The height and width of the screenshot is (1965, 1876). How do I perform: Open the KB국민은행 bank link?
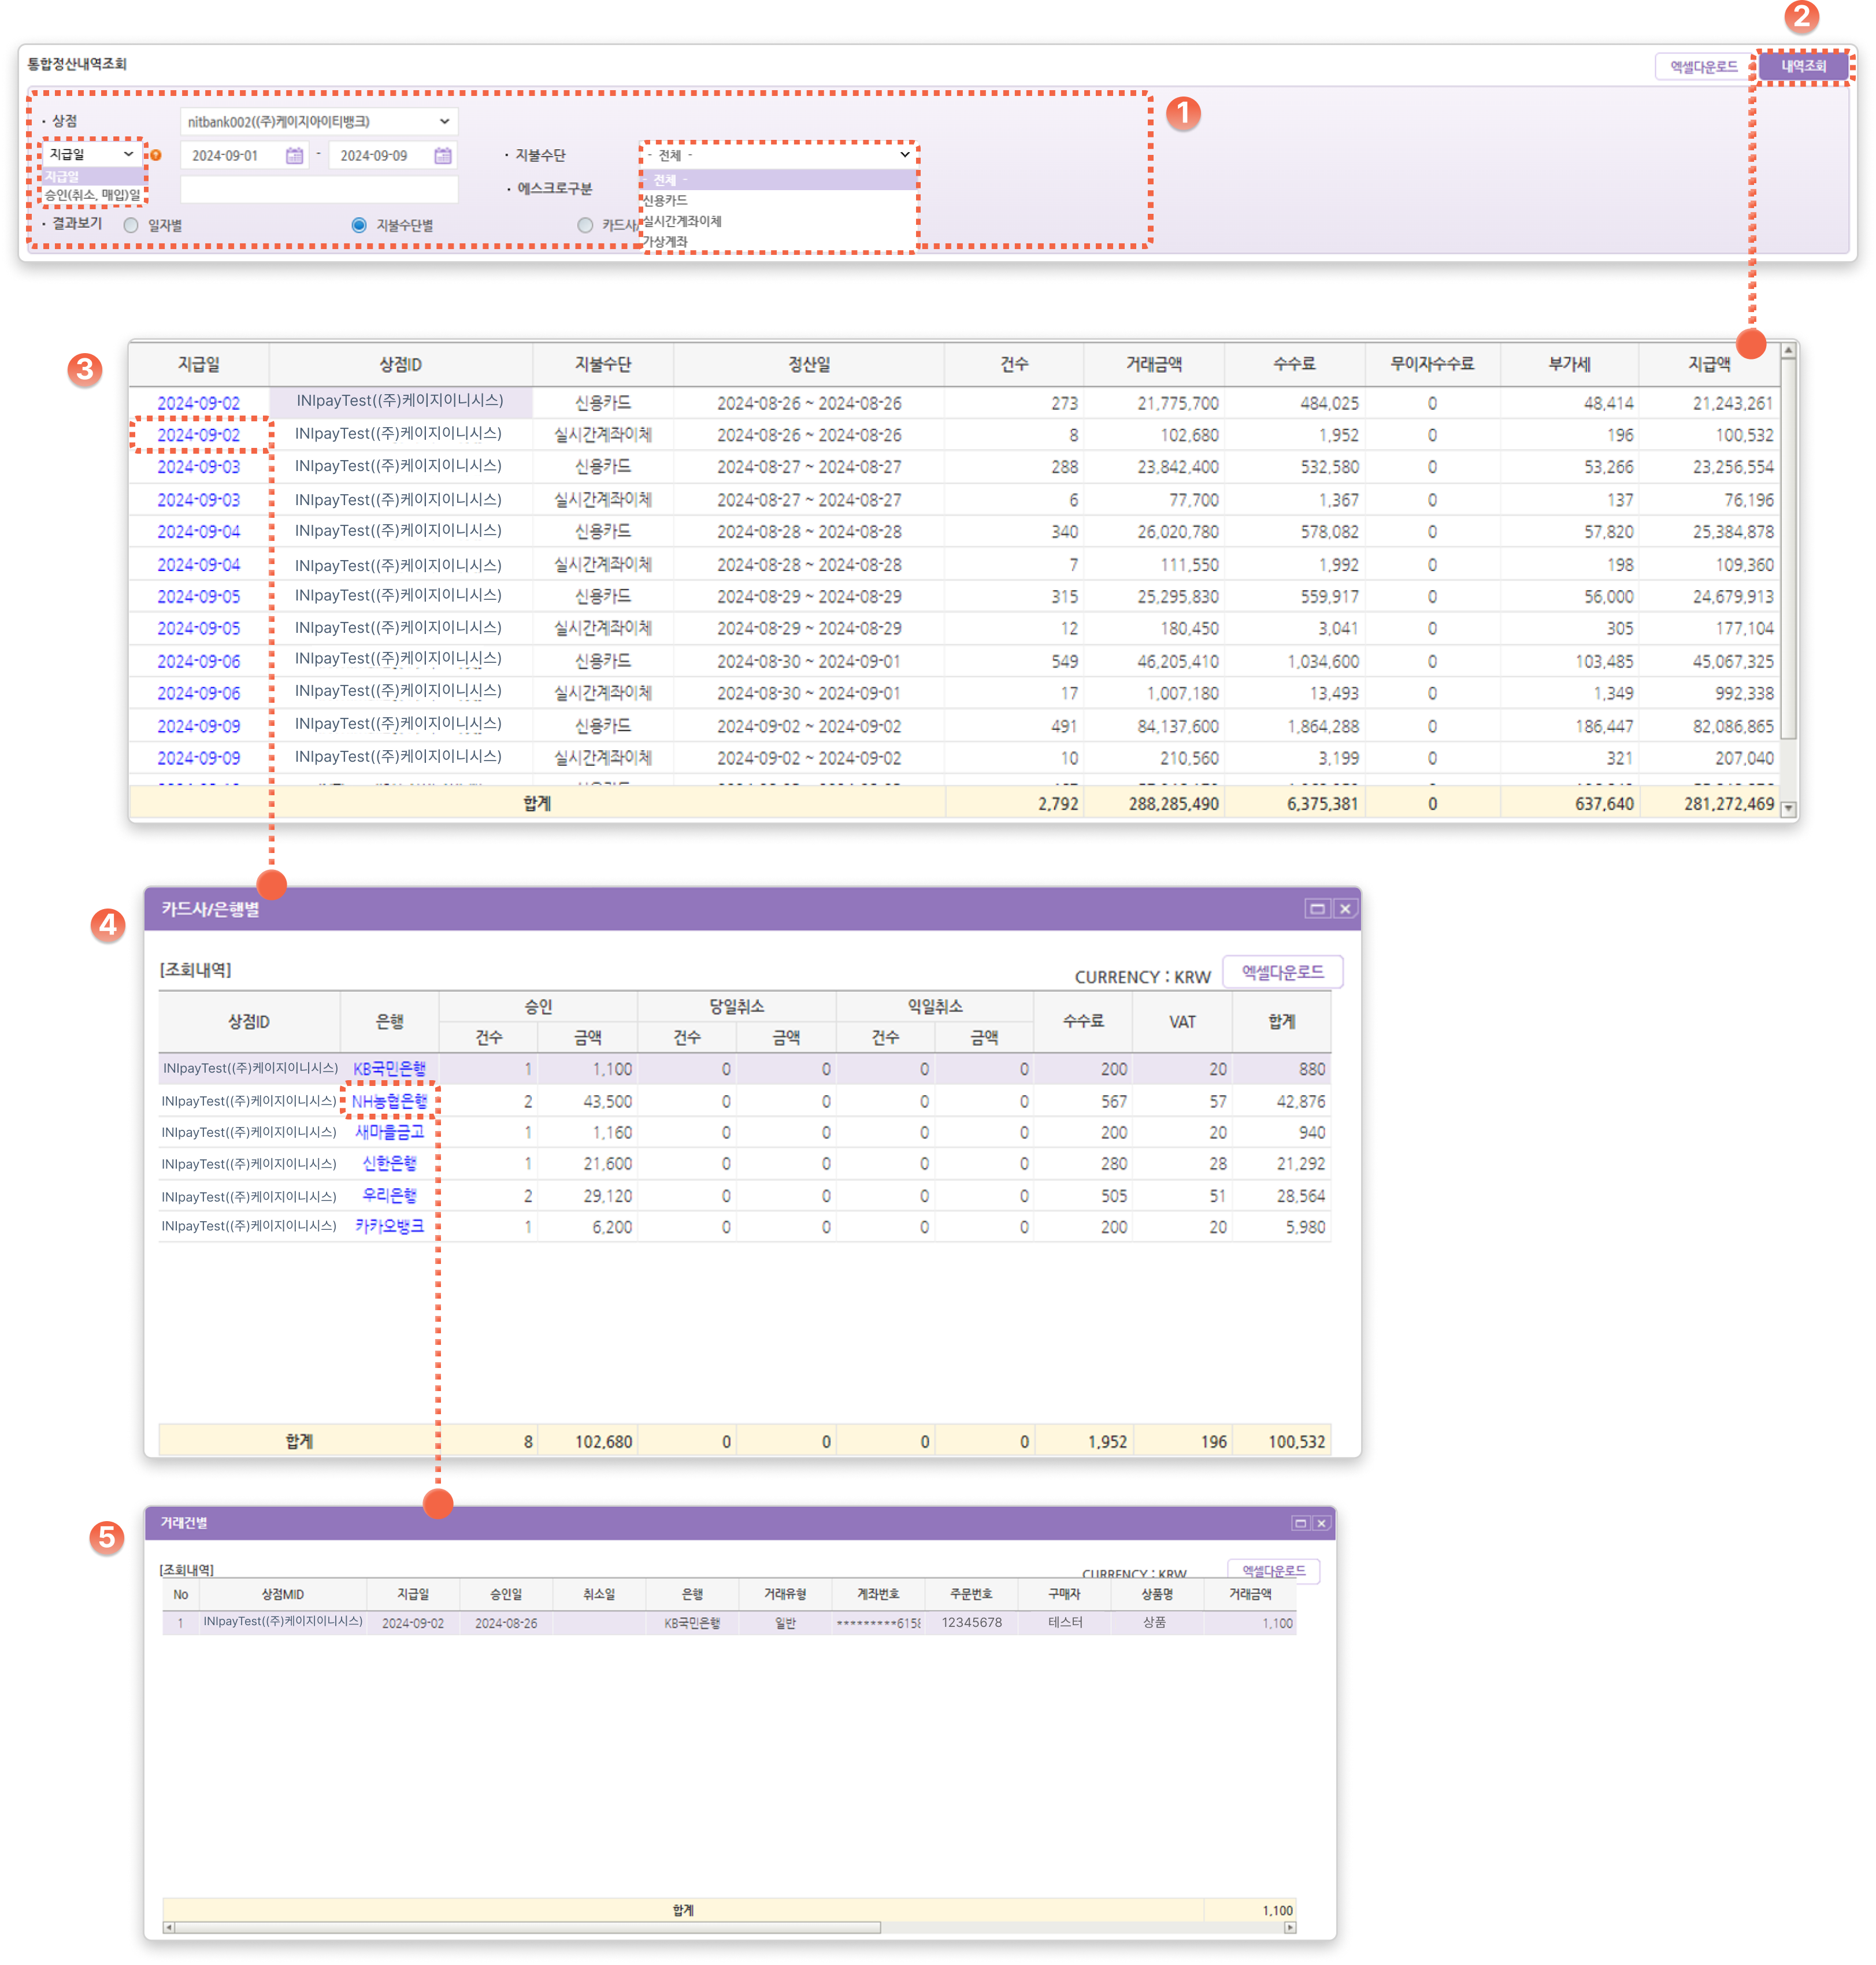pos(389,1069)
